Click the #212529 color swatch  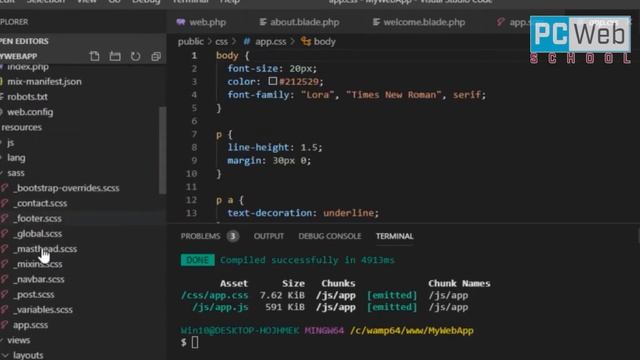coord(273,81)
